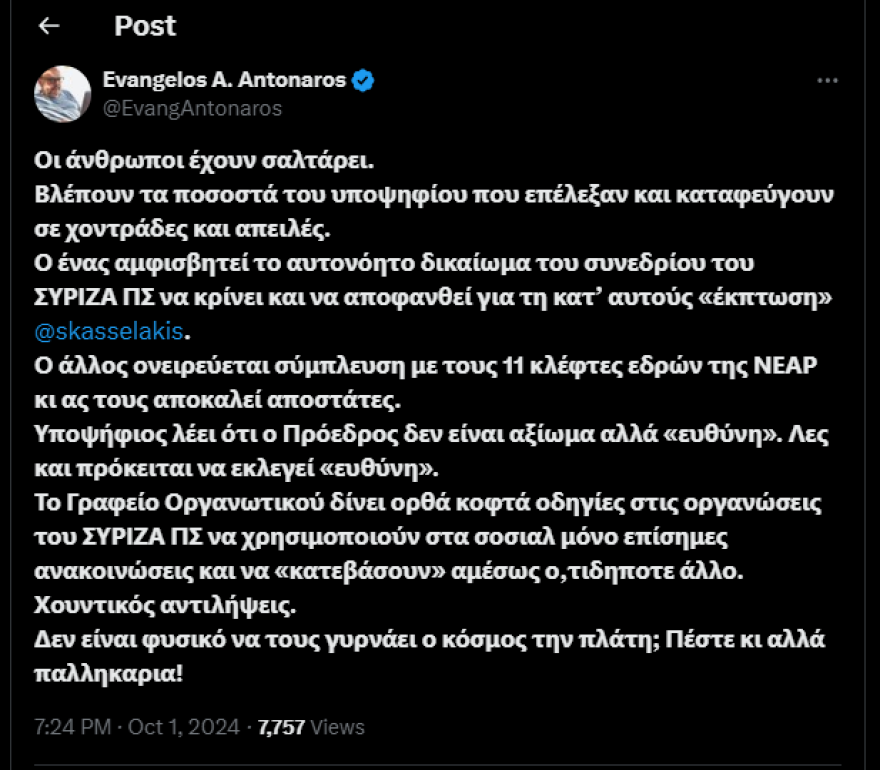
Task: Open Evangelos Antonaros's profile avatar
Action: tap(61, 91)
